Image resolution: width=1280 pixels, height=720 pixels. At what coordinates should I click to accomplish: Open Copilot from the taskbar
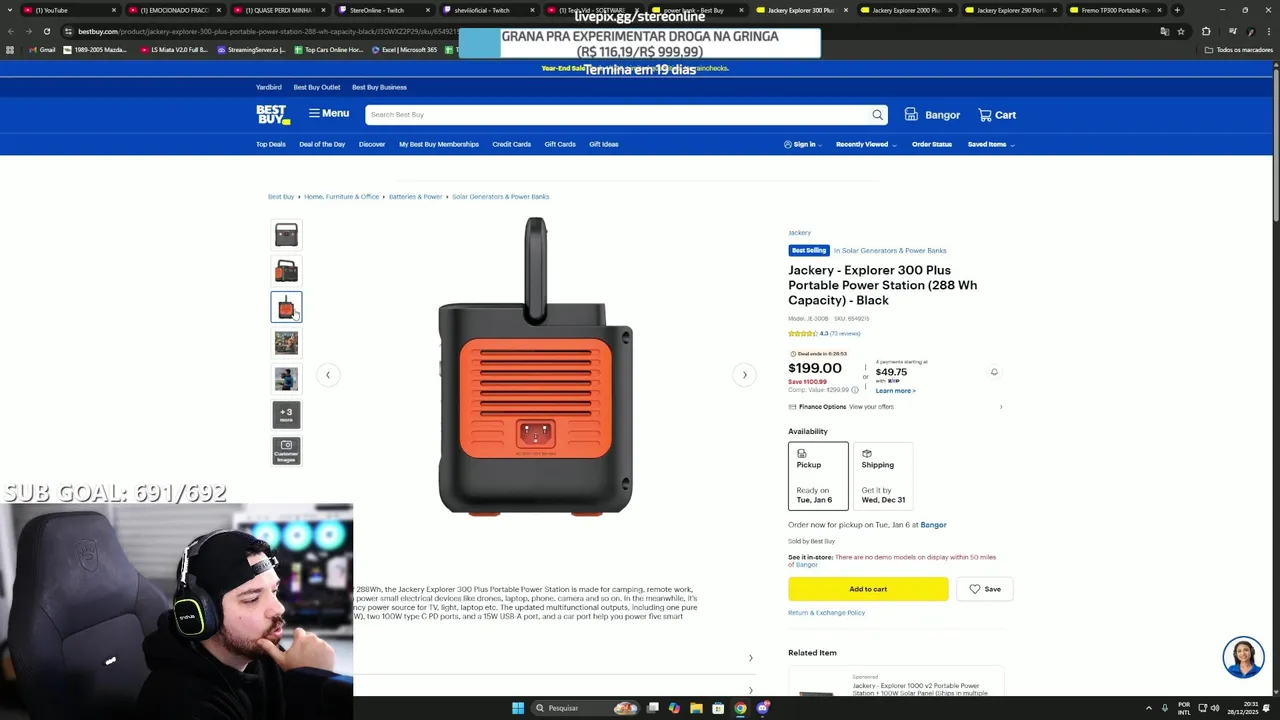click(x=674, y=708)
